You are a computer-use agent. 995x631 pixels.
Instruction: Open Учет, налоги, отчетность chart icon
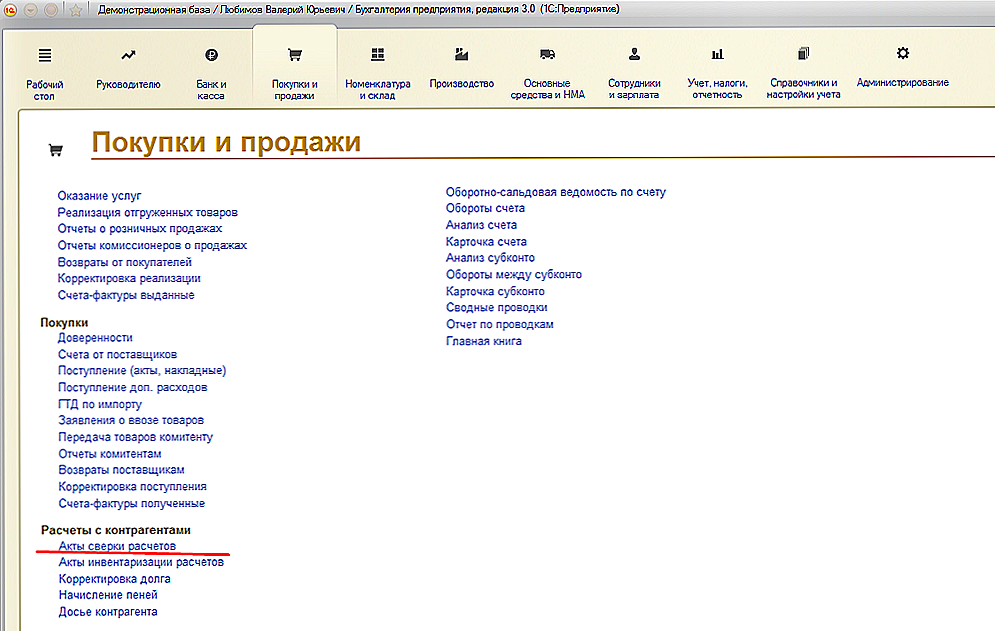(x=717, y=54)
